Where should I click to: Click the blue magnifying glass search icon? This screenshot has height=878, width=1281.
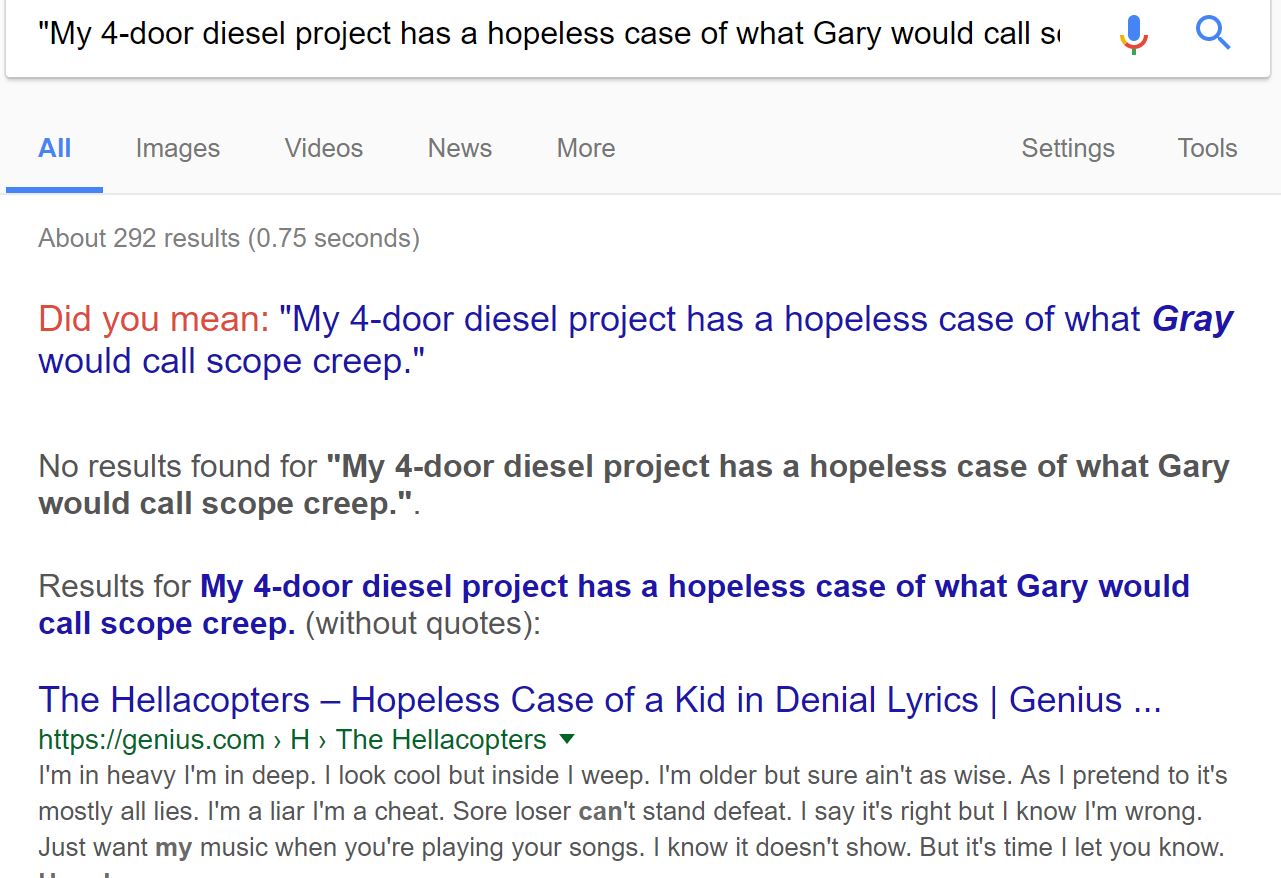(1212, 35)
